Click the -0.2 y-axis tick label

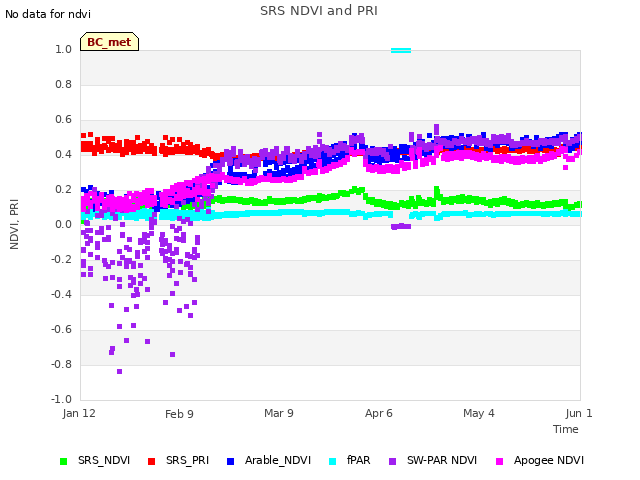tap(61, 260)
